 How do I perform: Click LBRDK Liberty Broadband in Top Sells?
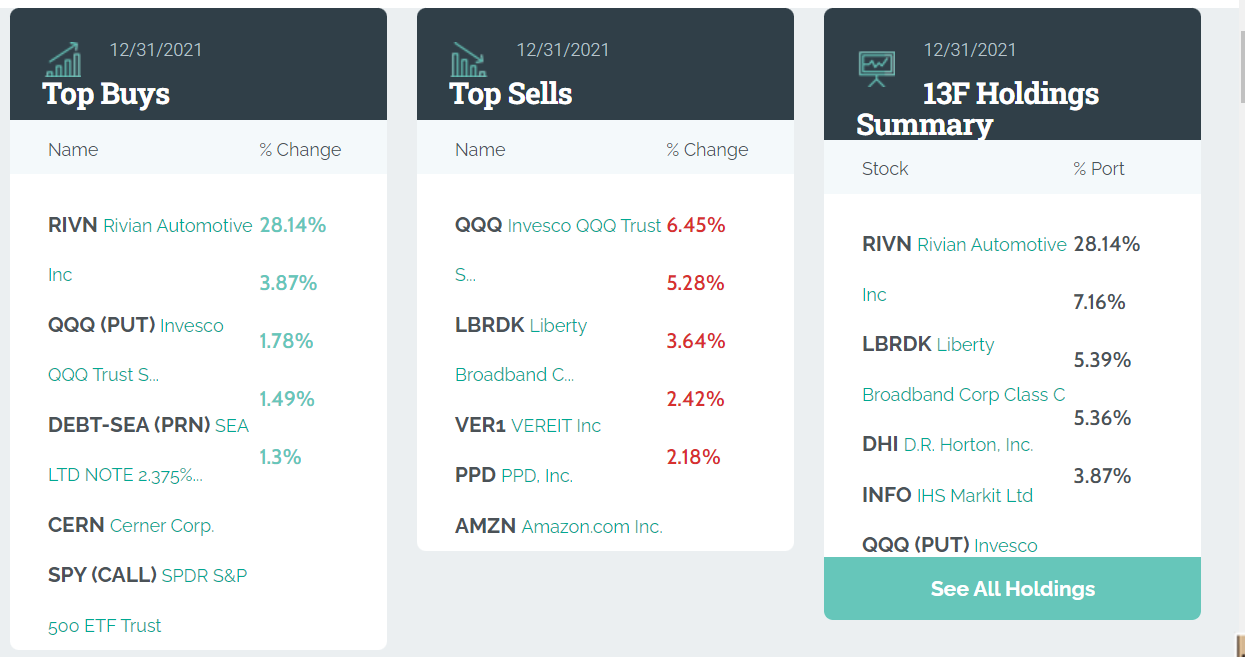coord(521,350)
